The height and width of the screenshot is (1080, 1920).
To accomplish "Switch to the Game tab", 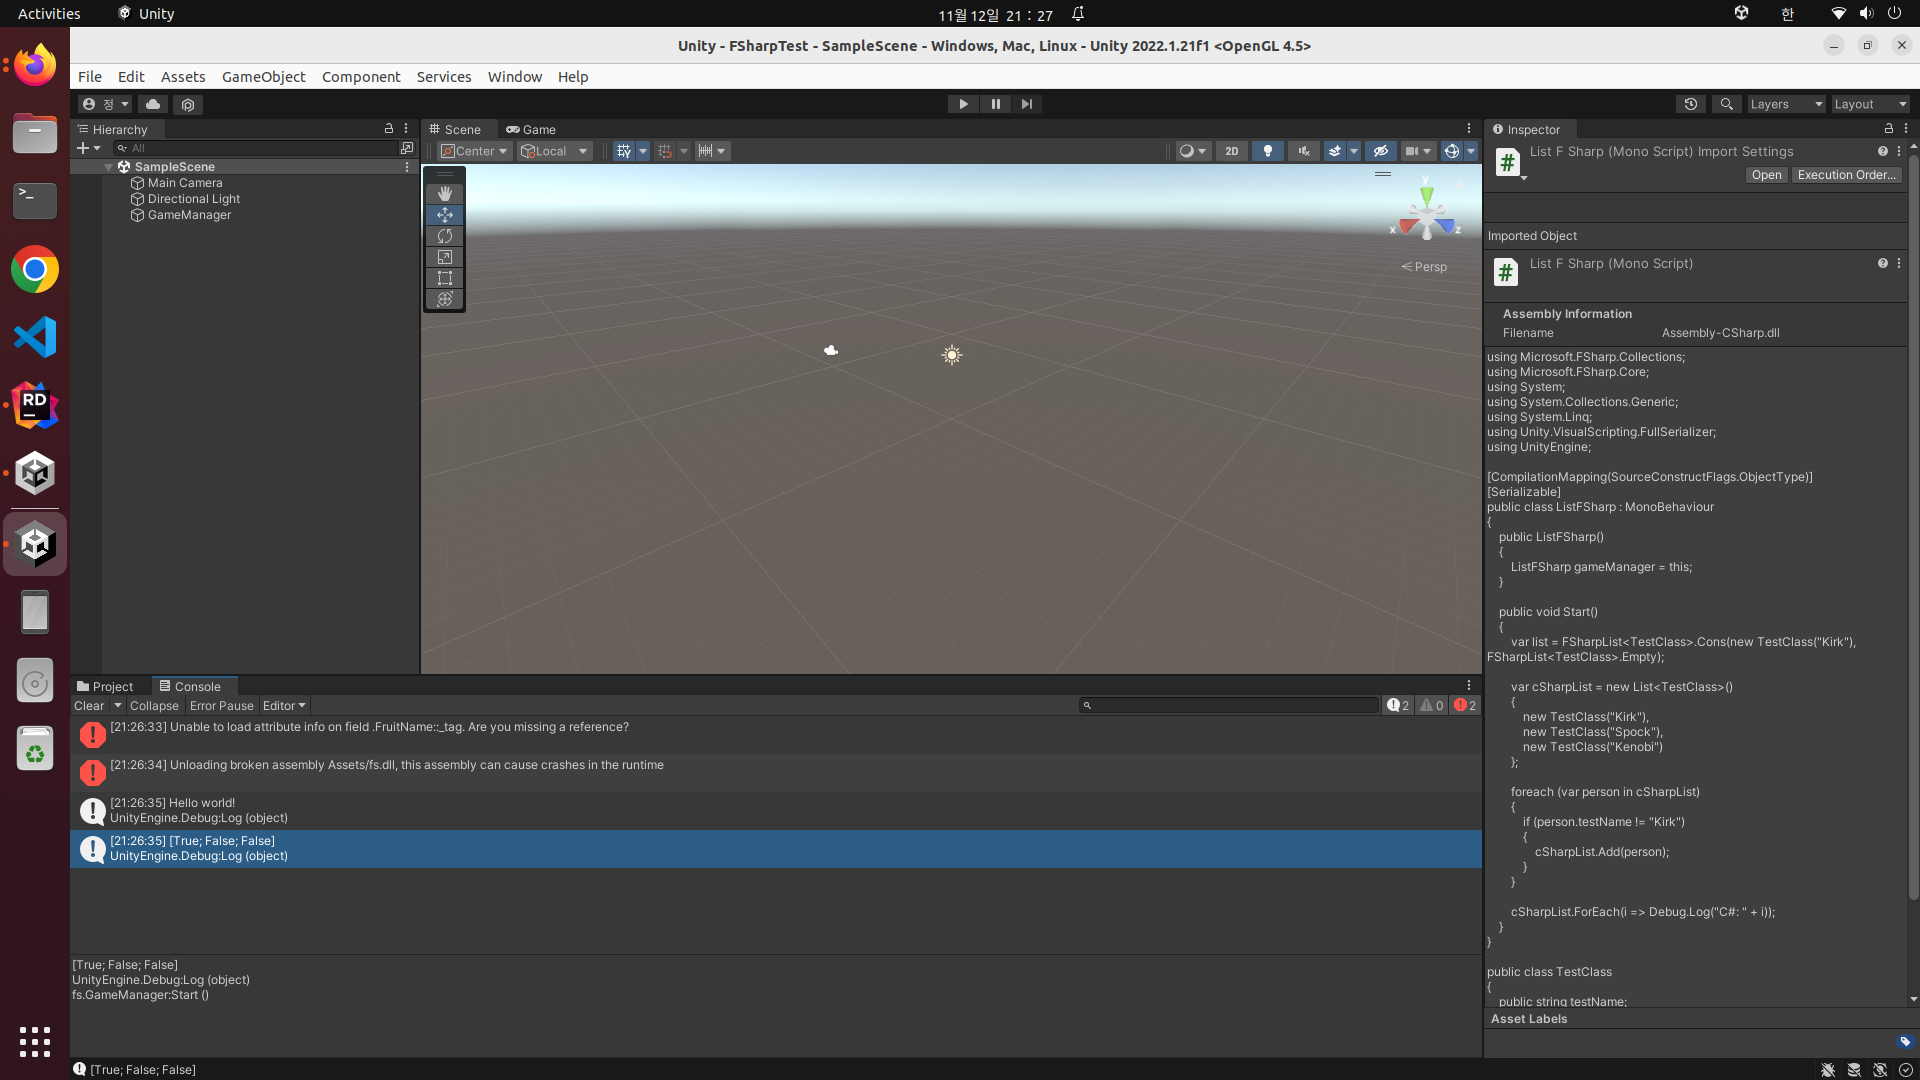I will click(x=531, y=129).
